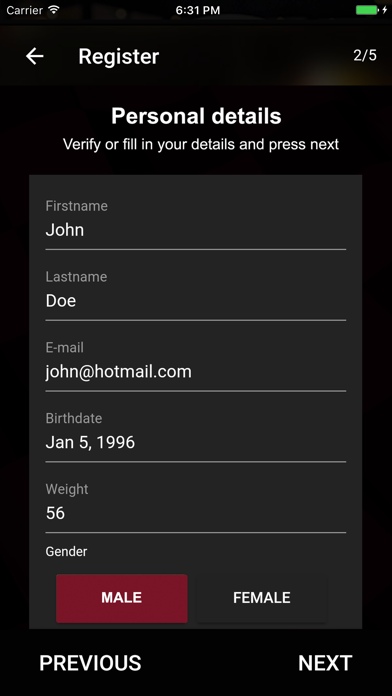Tap the 6:31 PM clock
This screenshot has height=696, width=392.
(x=198, y=10)
